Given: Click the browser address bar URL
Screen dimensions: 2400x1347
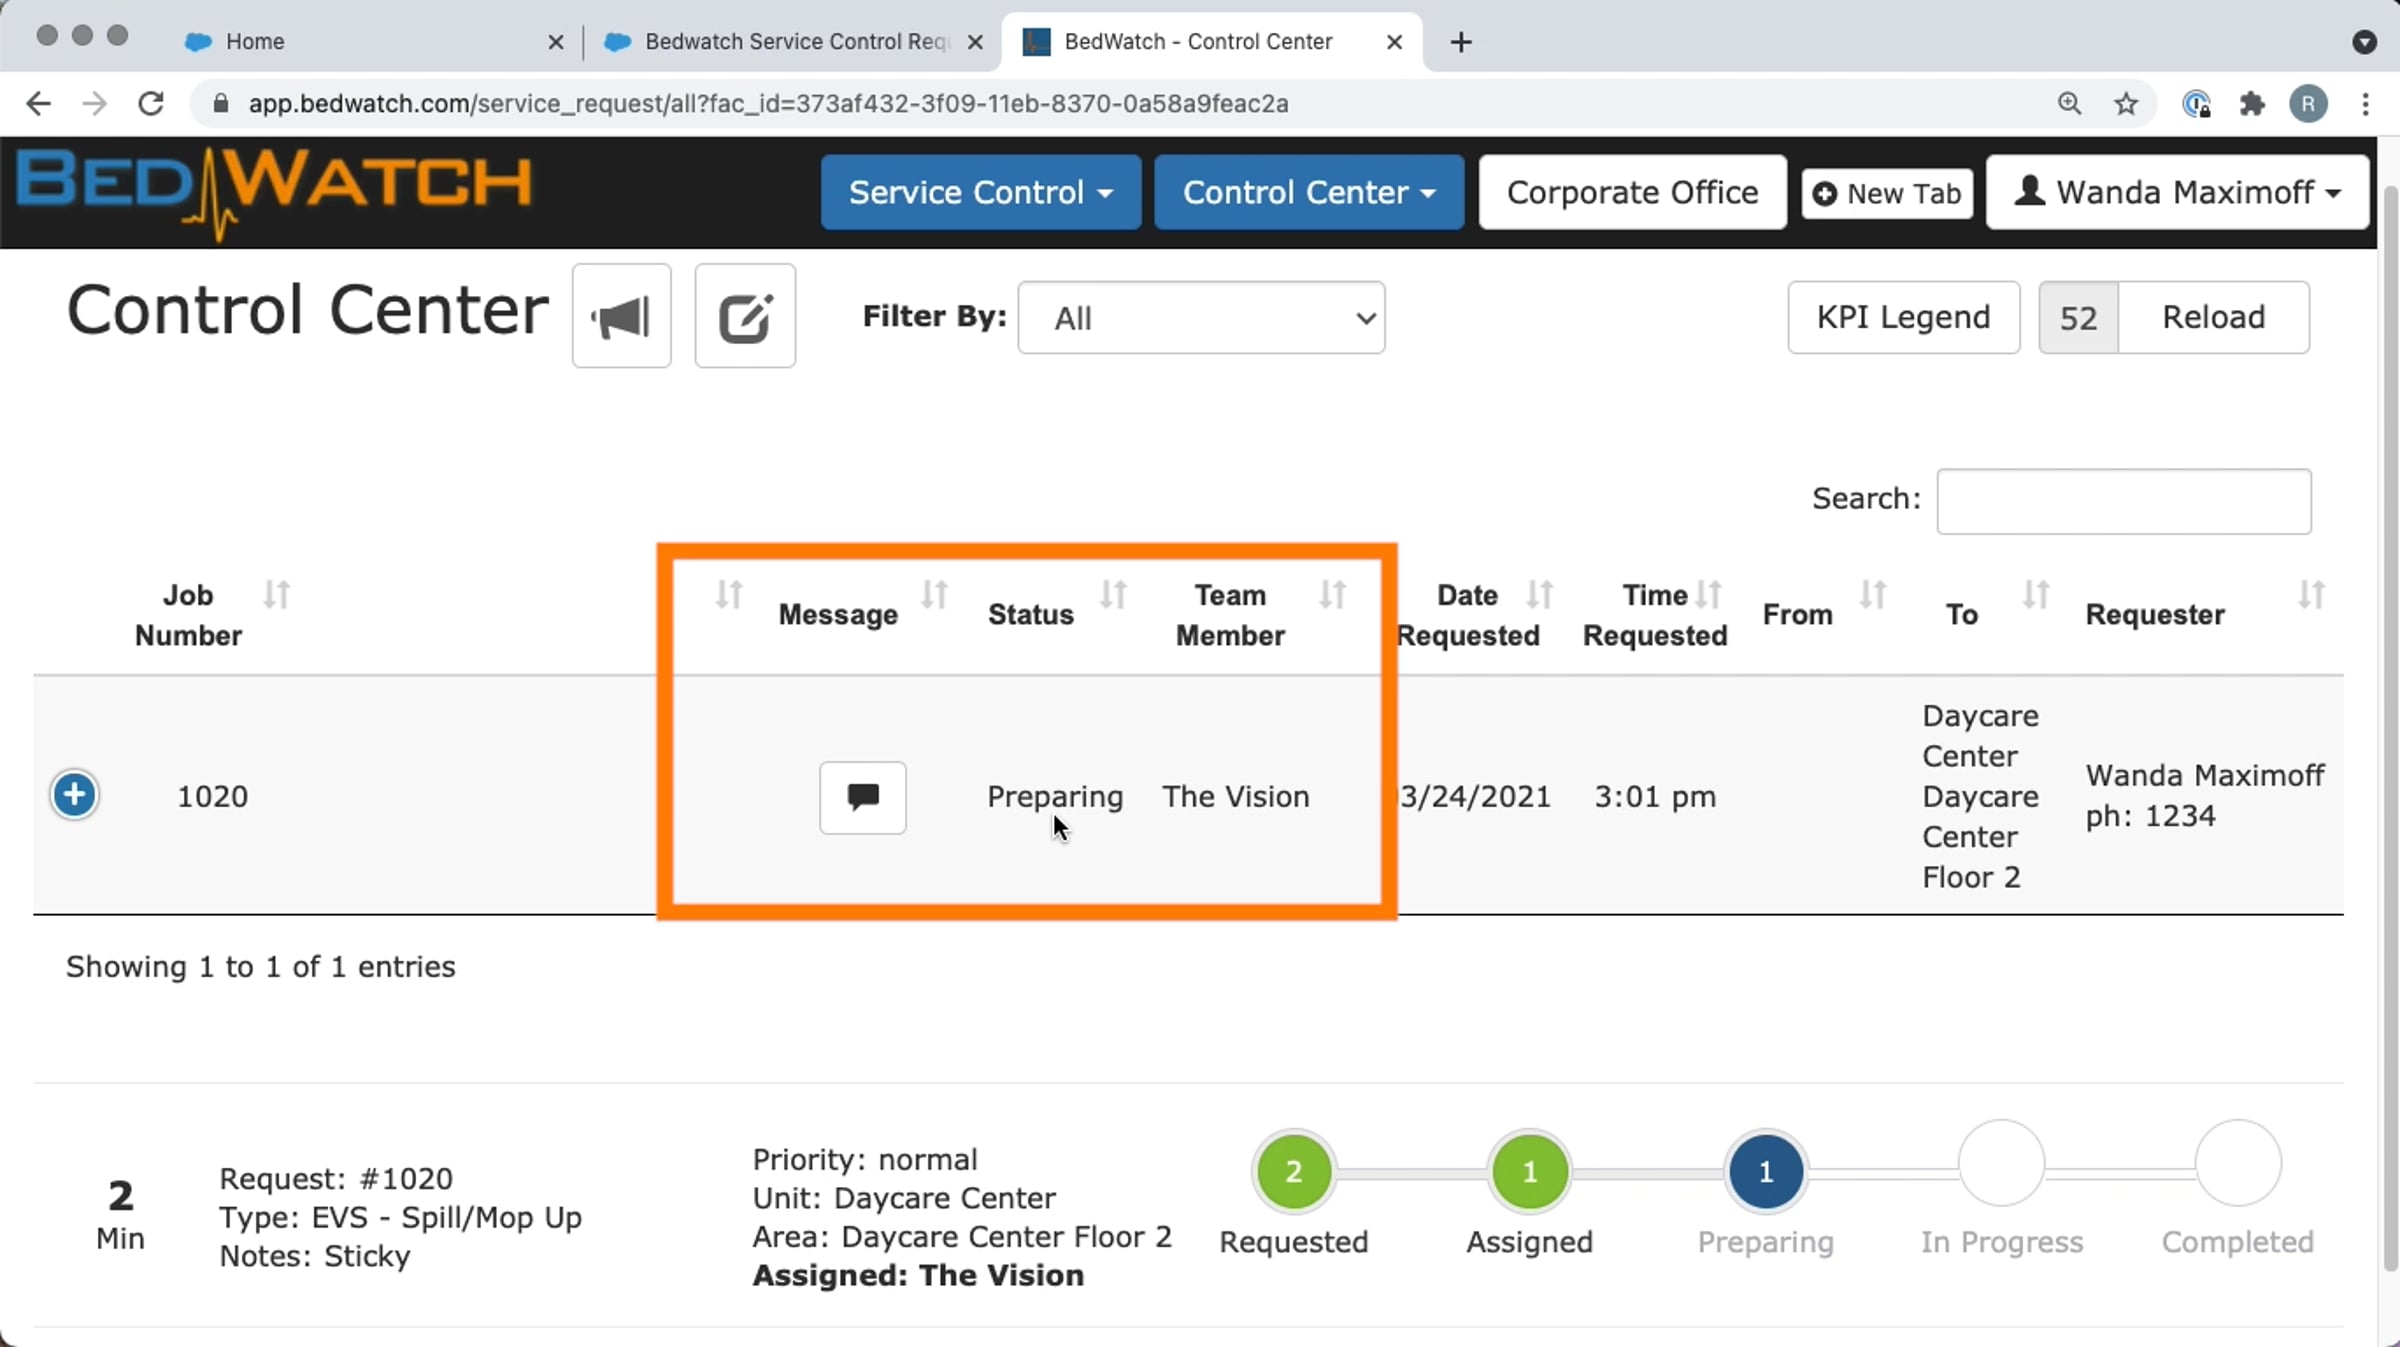Looking at the screenshot, I should 768,103.
